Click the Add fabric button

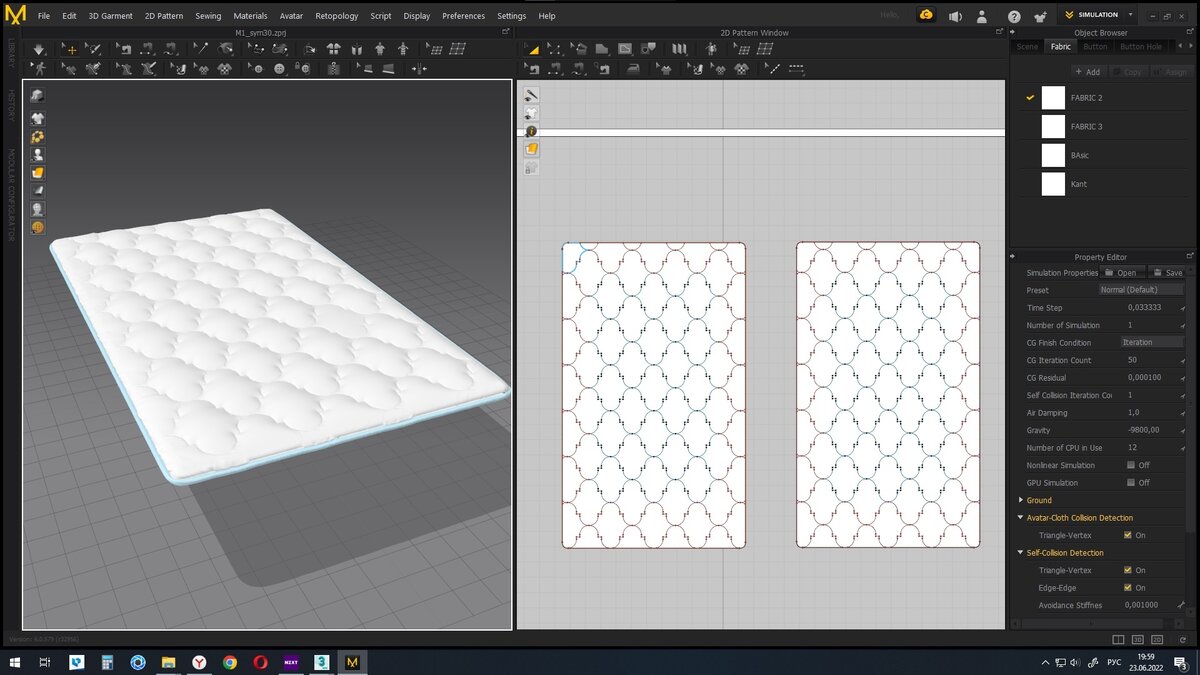(x=1088, y=72)
